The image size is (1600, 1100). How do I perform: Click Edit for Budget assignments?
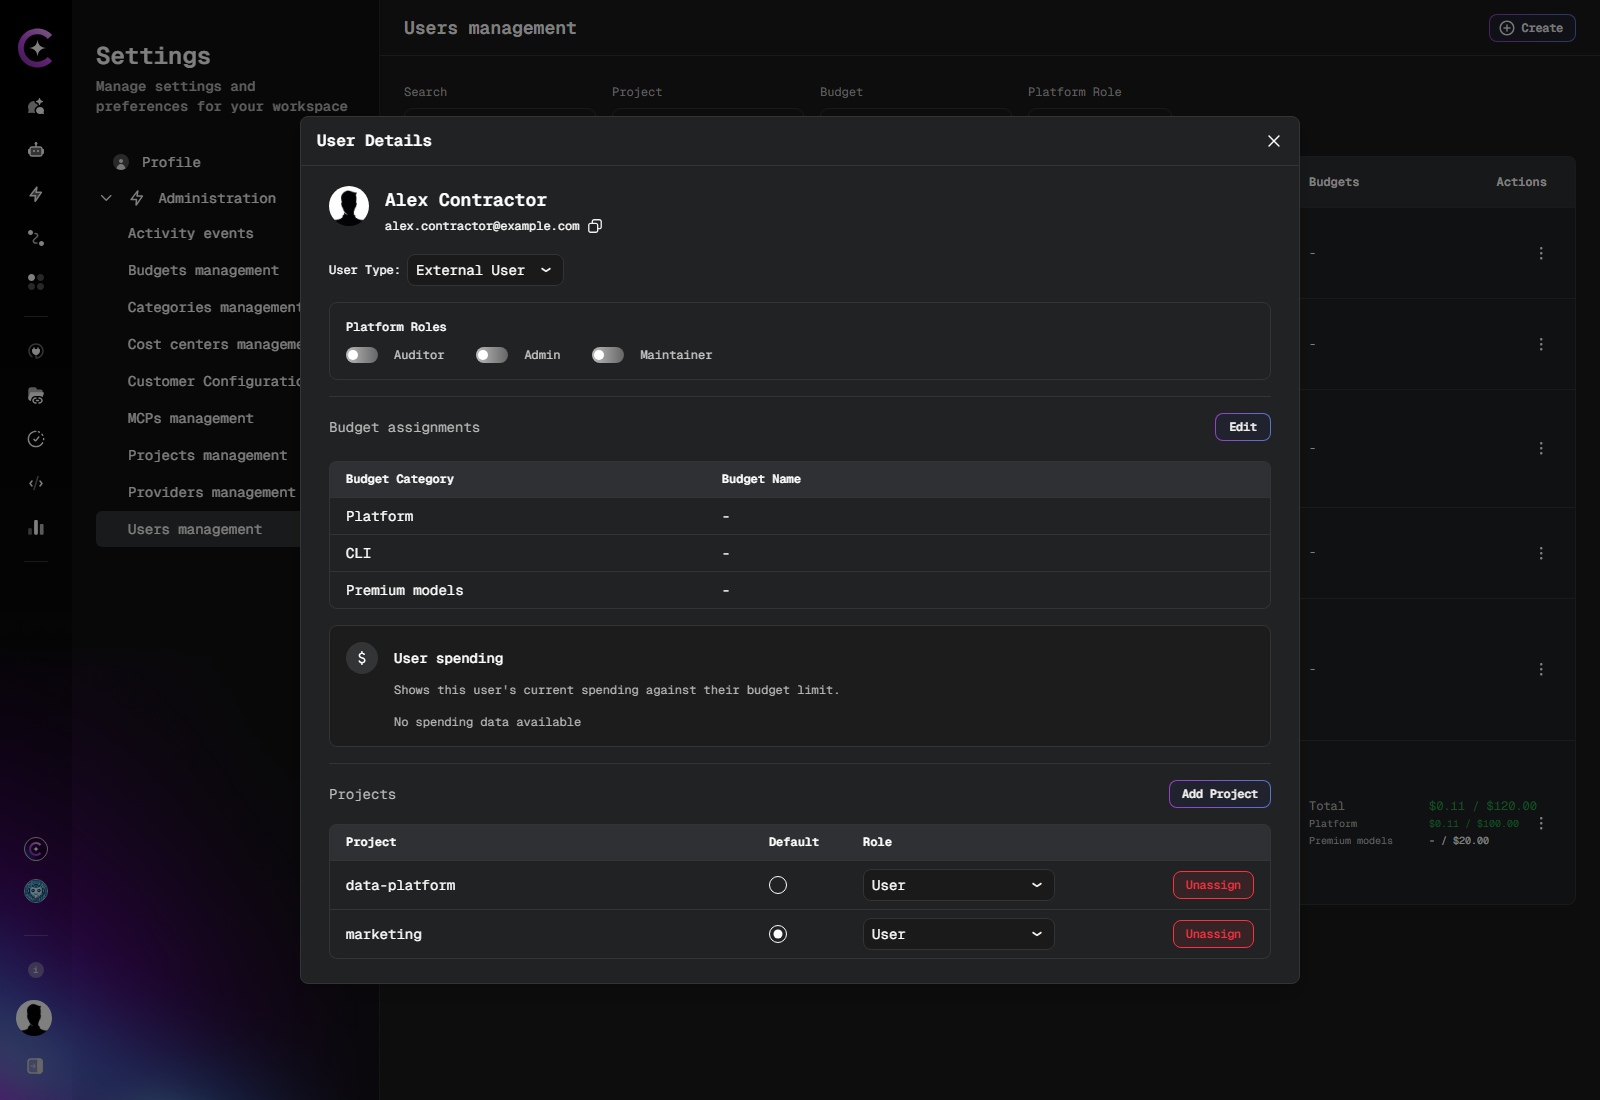[x=1243, y=427]
